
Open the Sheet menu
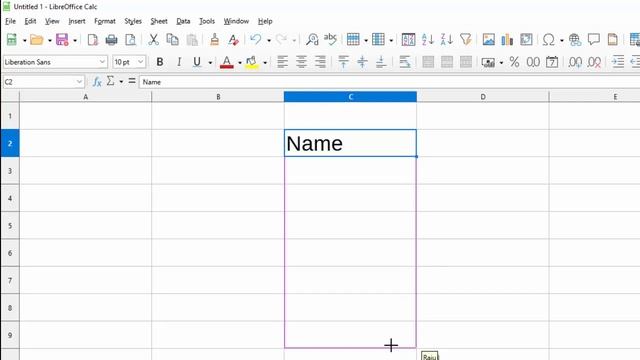click(159, 21)
